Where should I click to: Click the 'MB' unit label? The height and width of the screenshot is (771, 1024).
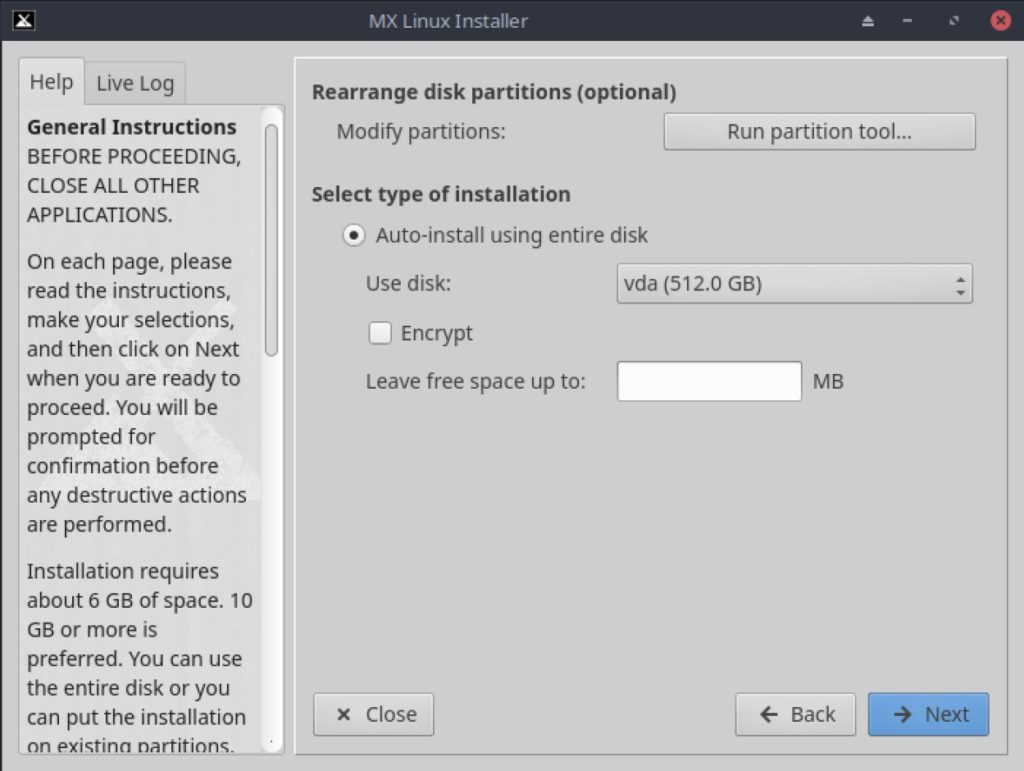click(828, 381)
